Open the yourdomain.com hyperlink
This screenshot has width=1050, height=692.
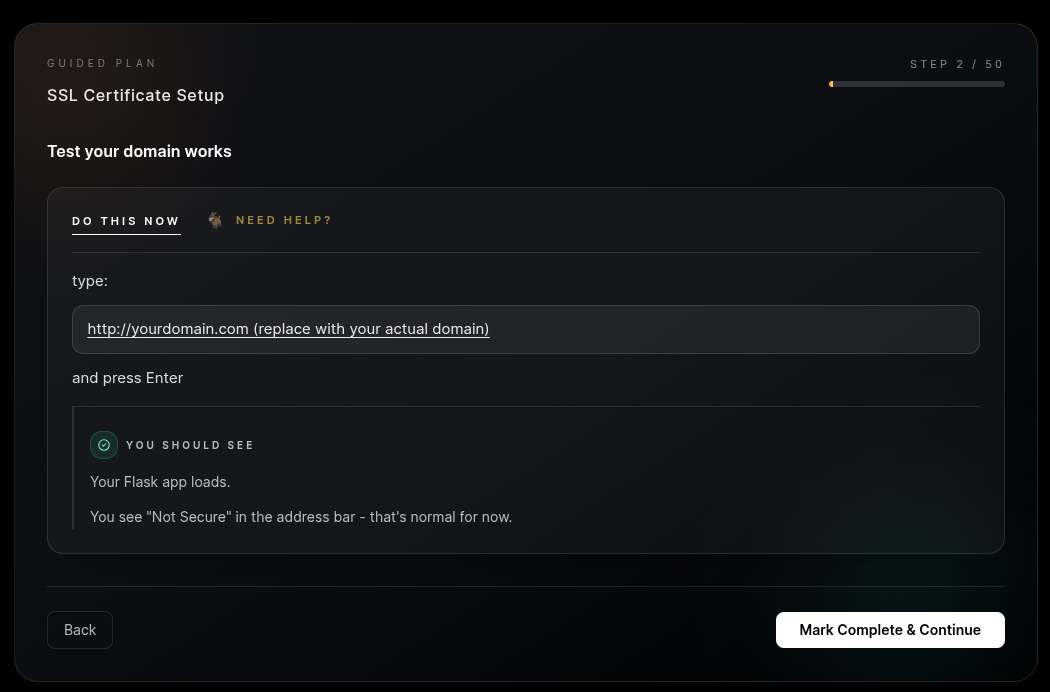pos(288,329)
